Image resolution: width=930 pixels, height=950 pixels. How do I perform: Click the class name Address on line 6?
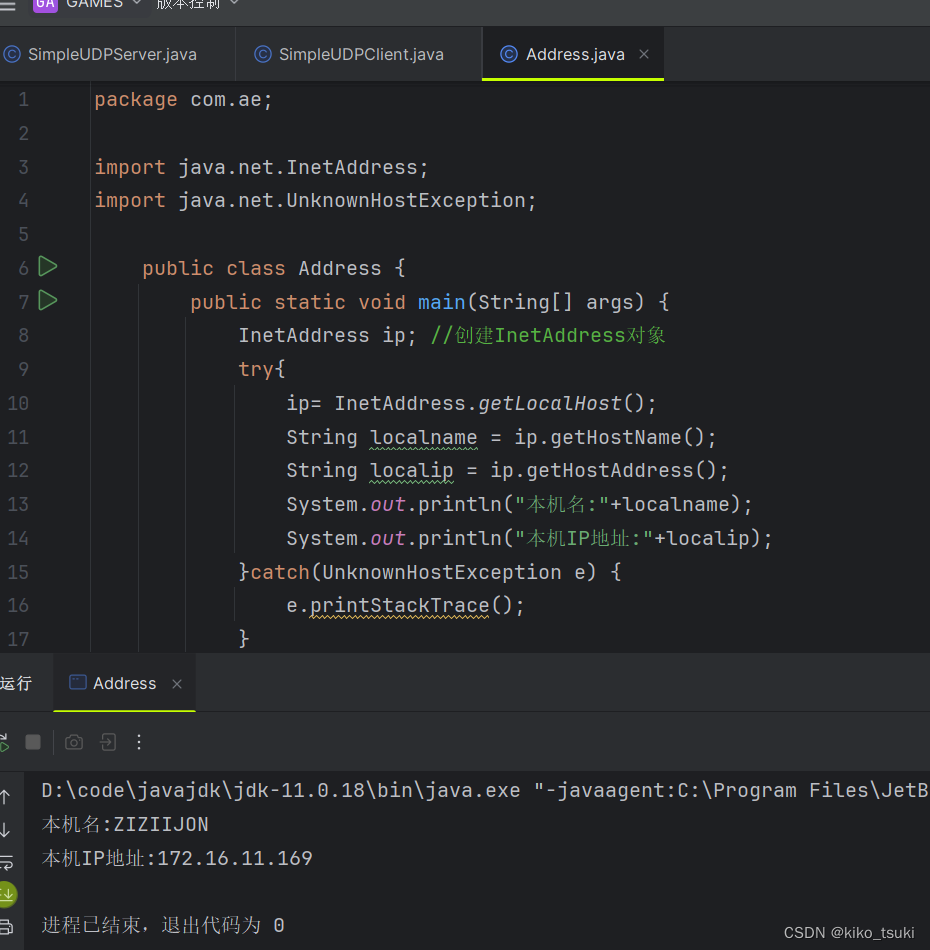point(340,268)
